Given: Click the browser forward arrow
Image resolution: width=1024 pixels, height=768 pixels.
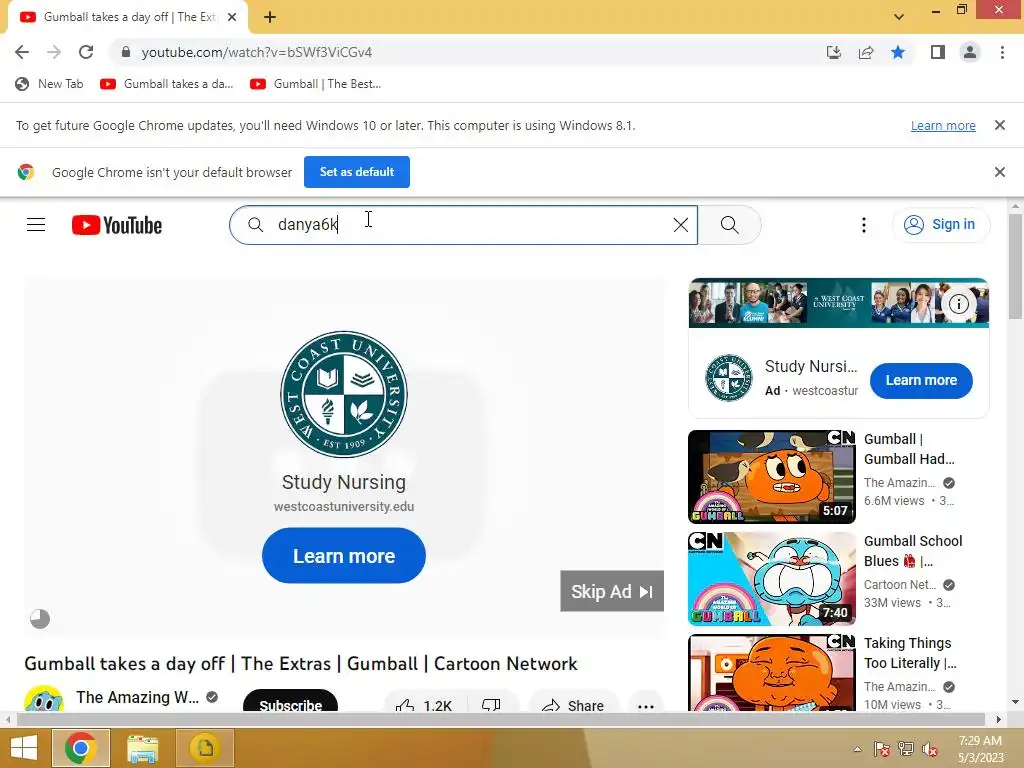Looking at the screenshot, I should (x=54, y=52).
